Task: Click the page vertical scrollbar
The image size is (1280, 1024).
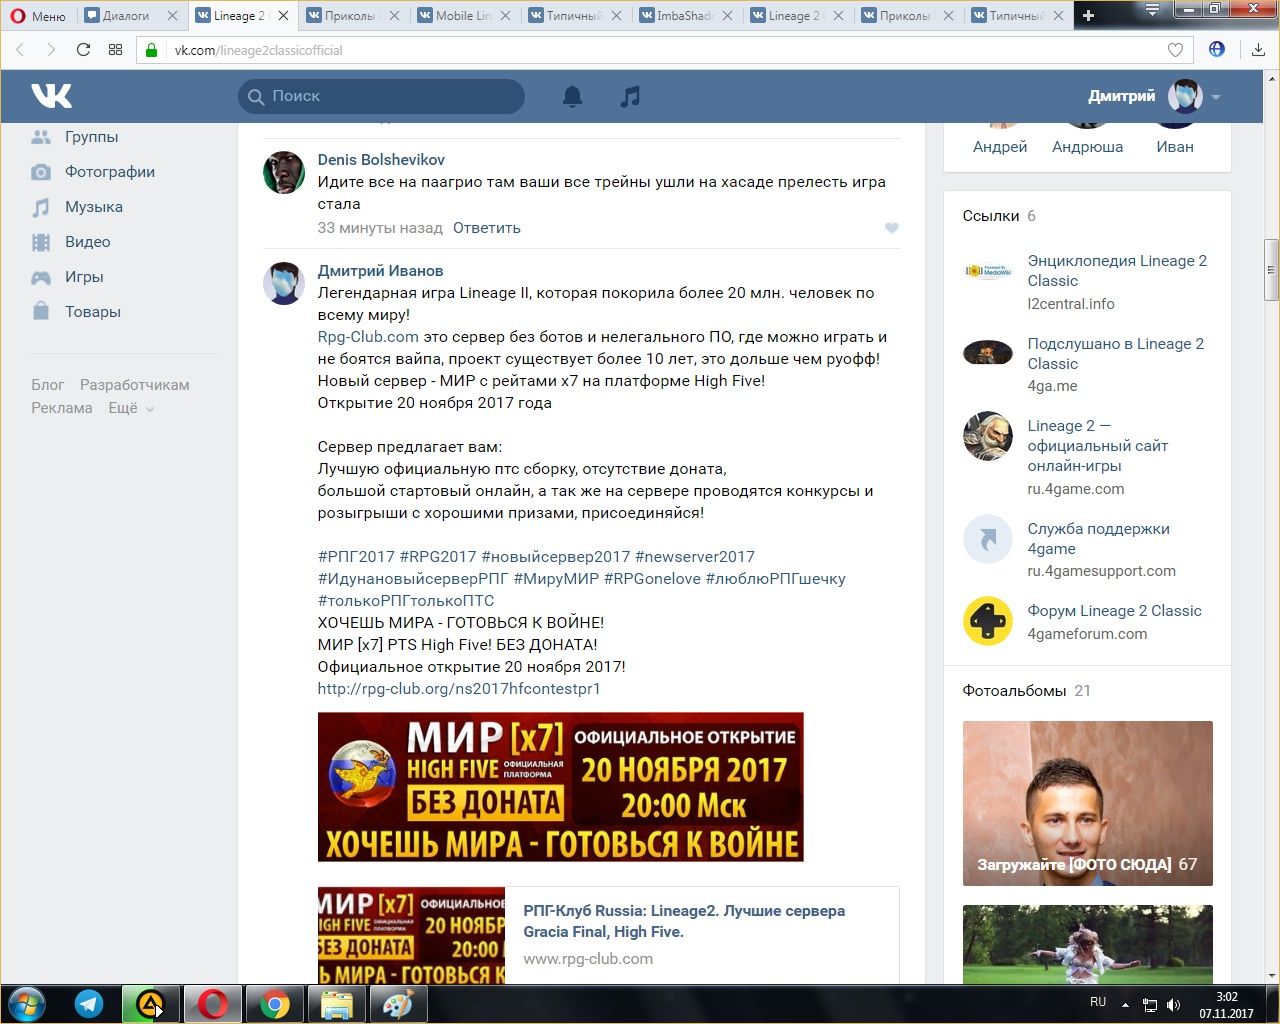Action: (1271, 270)
